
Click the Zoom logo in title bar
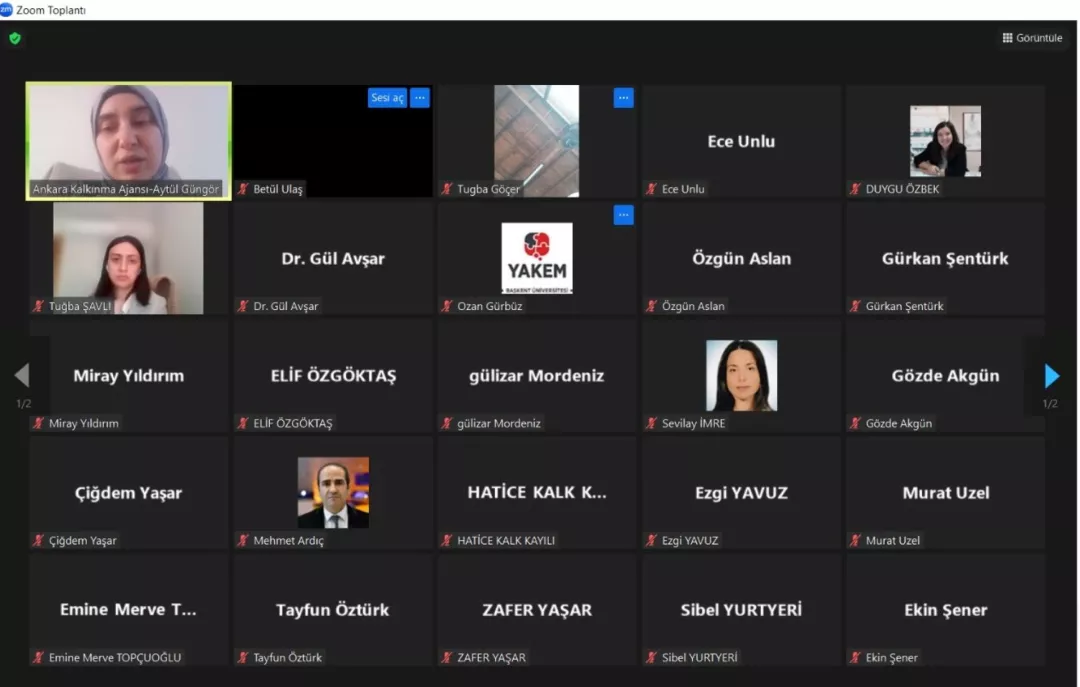point(7,10)
